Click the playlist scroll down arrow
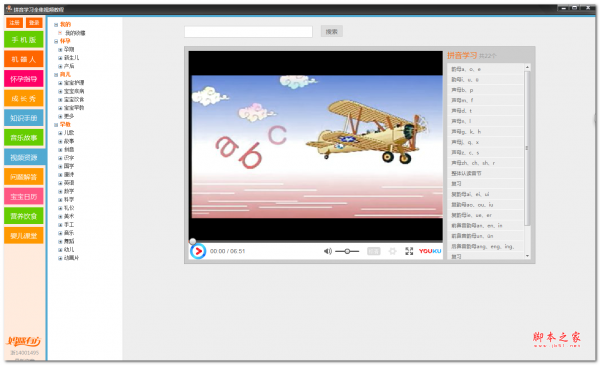The image size is (600, 365). pos(527,256)
